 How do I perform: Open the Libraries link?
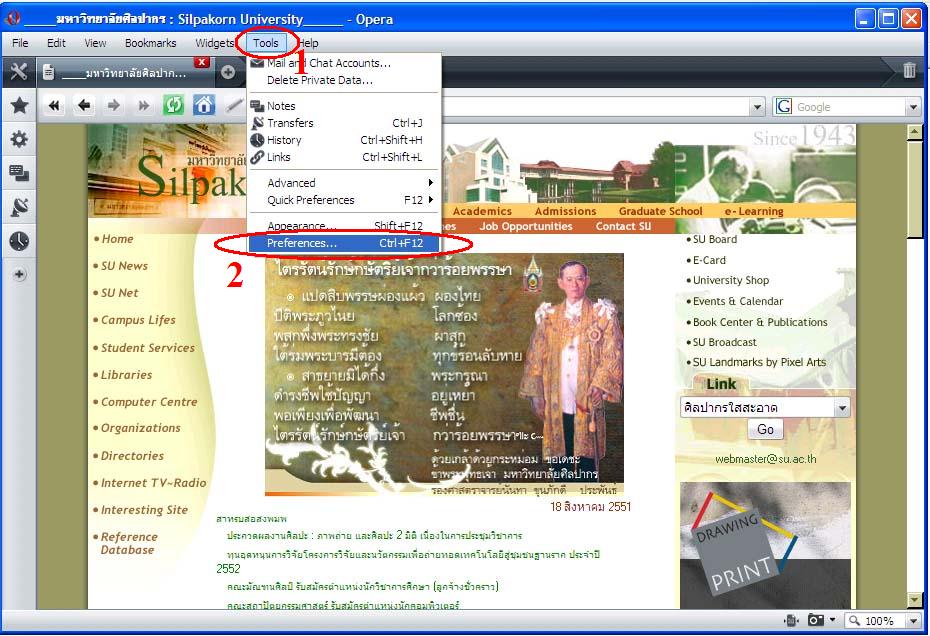pos(126,374)
